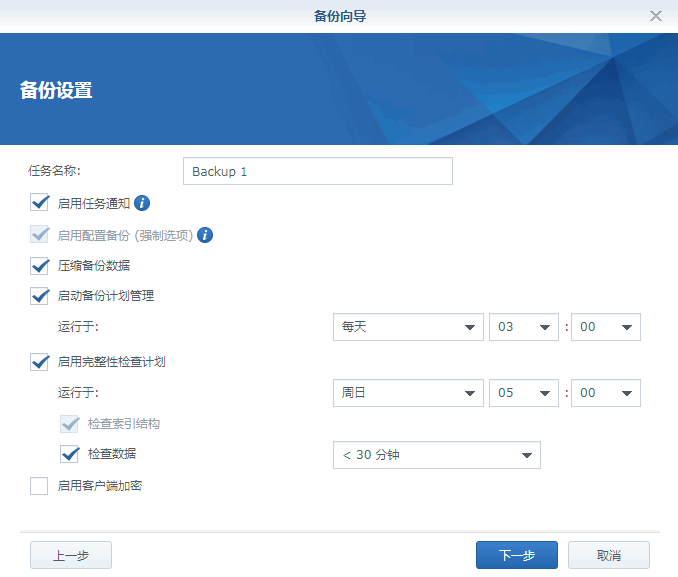
Task: Click the 任务名称 text field
Action: pyautogui.click(x=318, y=171)
